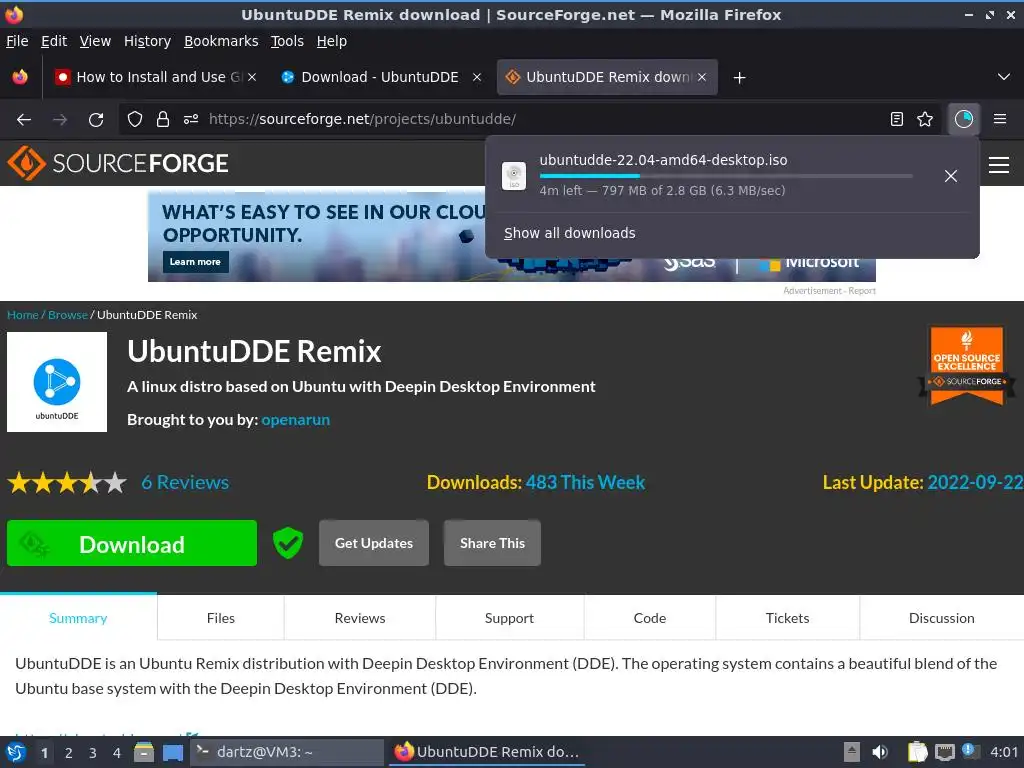Screen dimensions: 1024x768
Task: Open the SourceForge site hamburger menu
Action: coord(999,165)
